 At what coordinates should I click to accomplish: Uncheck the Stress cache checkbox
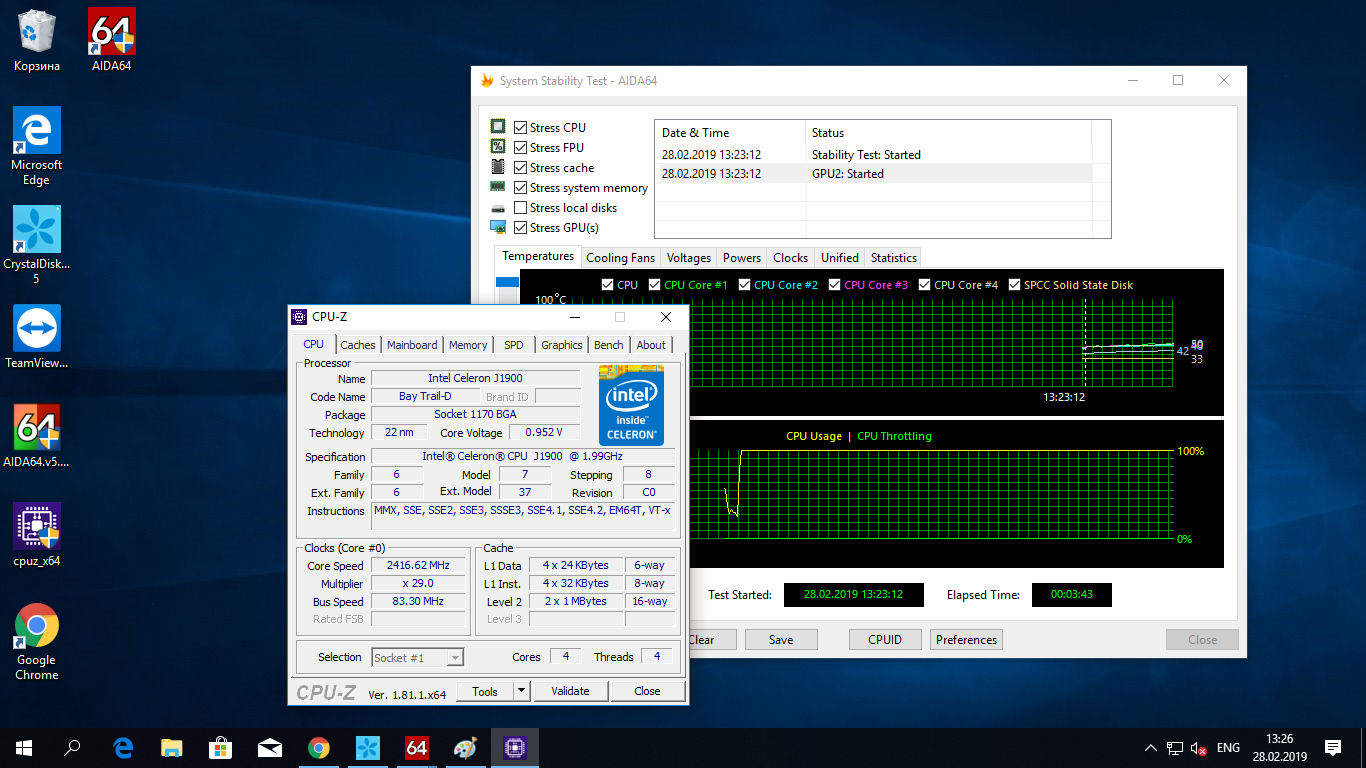coord(520,168)
